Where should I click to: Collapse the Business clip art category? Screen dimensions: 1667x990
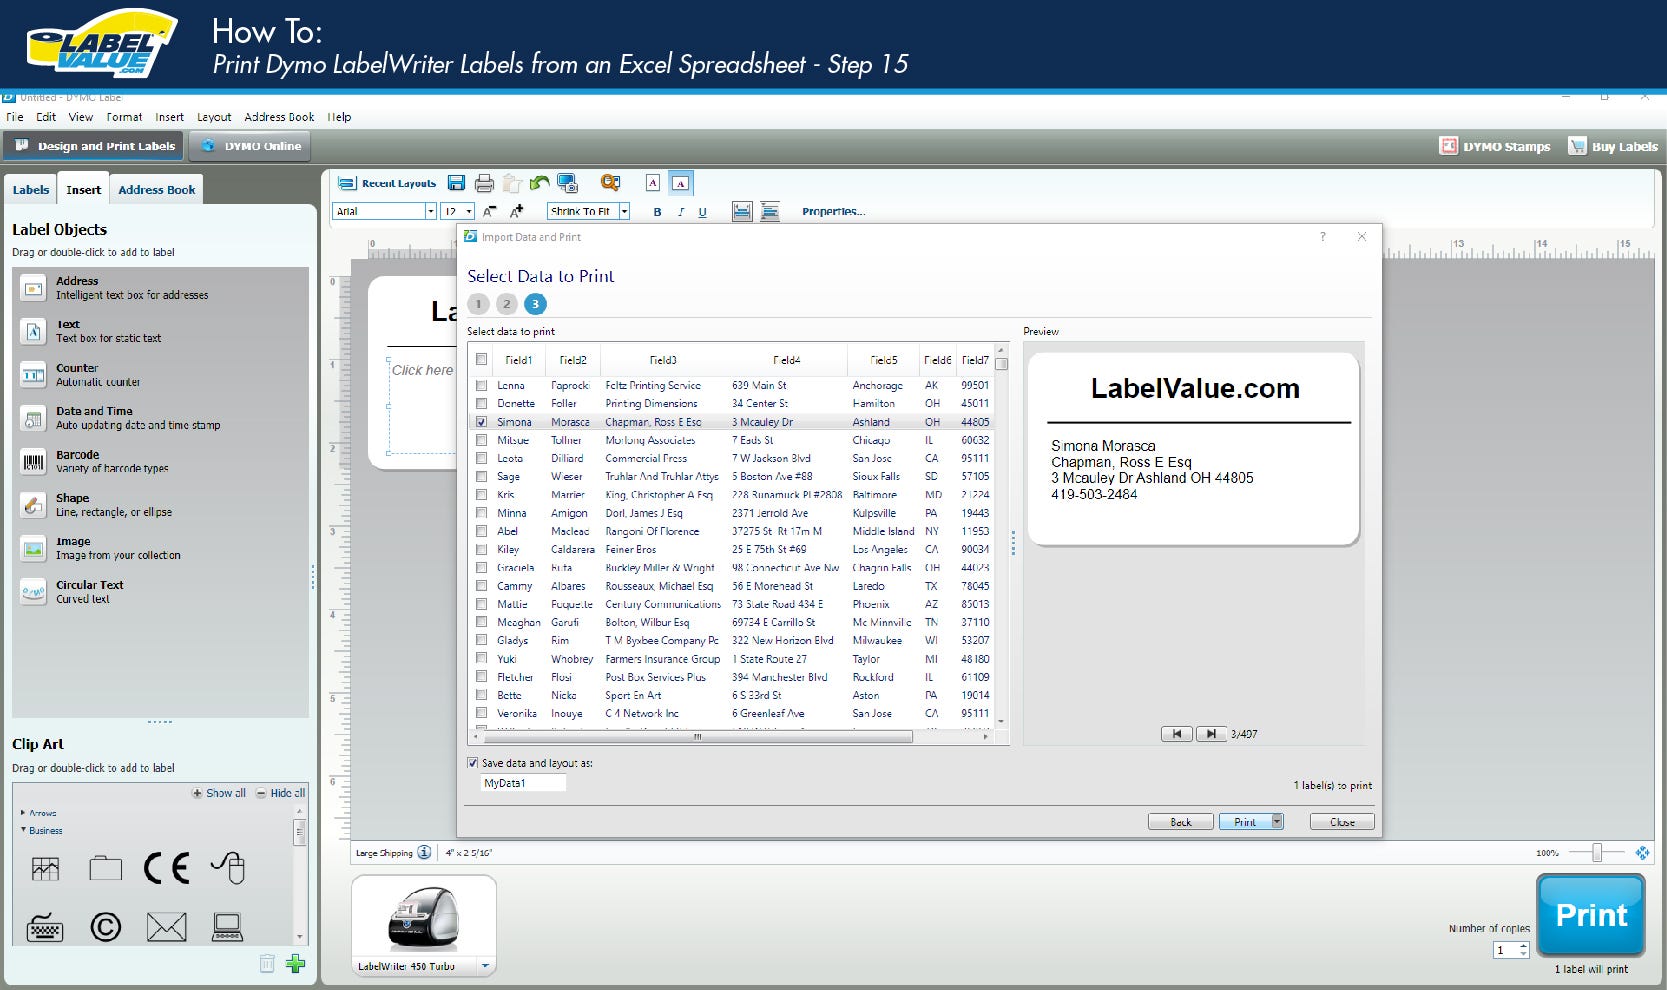click(24, 830)
